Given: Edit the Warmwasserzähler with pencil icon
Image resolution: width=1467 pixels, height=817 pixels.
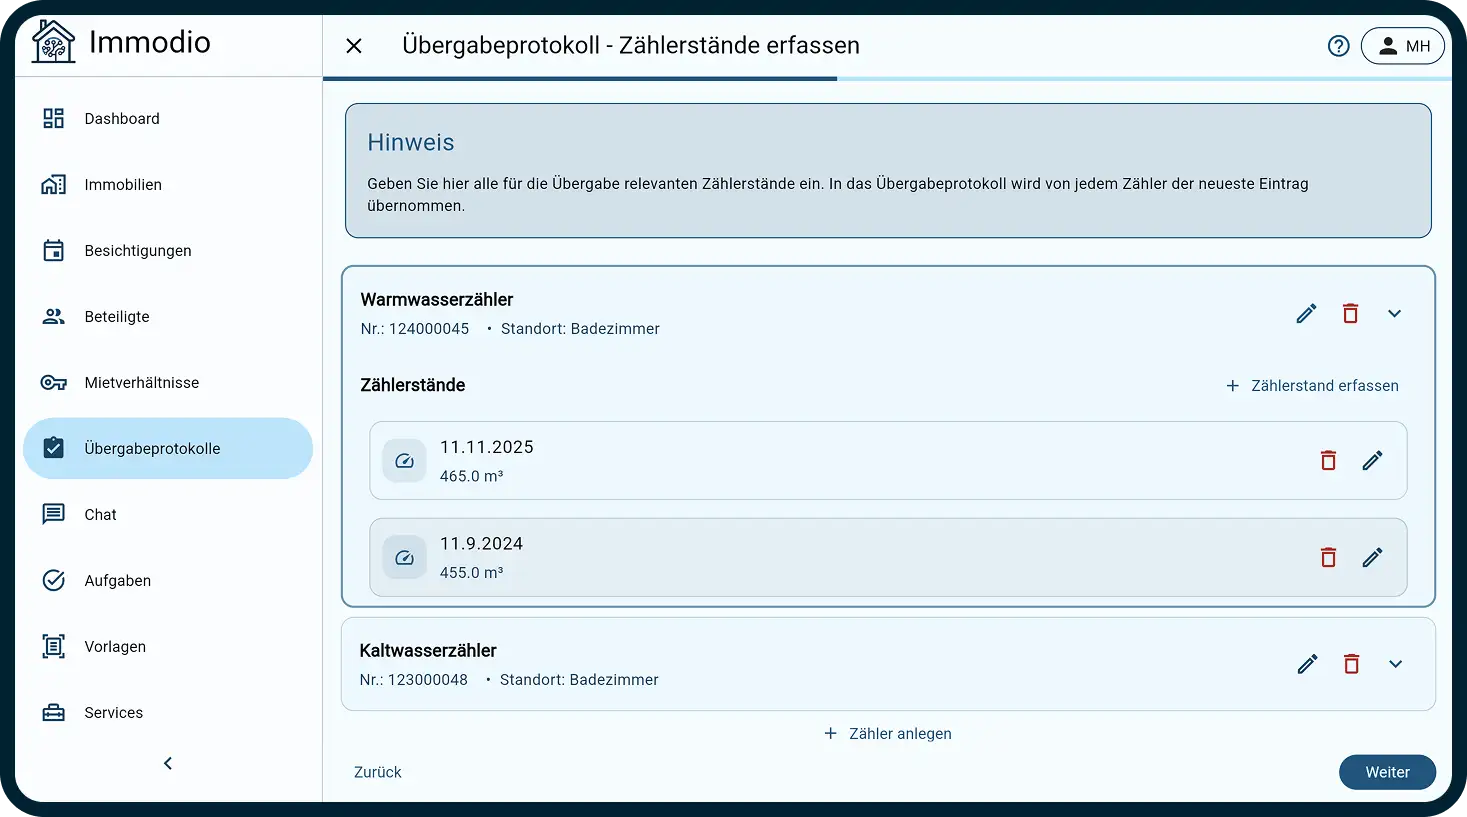Looking at the screenshot, I should pos(1306,313).
